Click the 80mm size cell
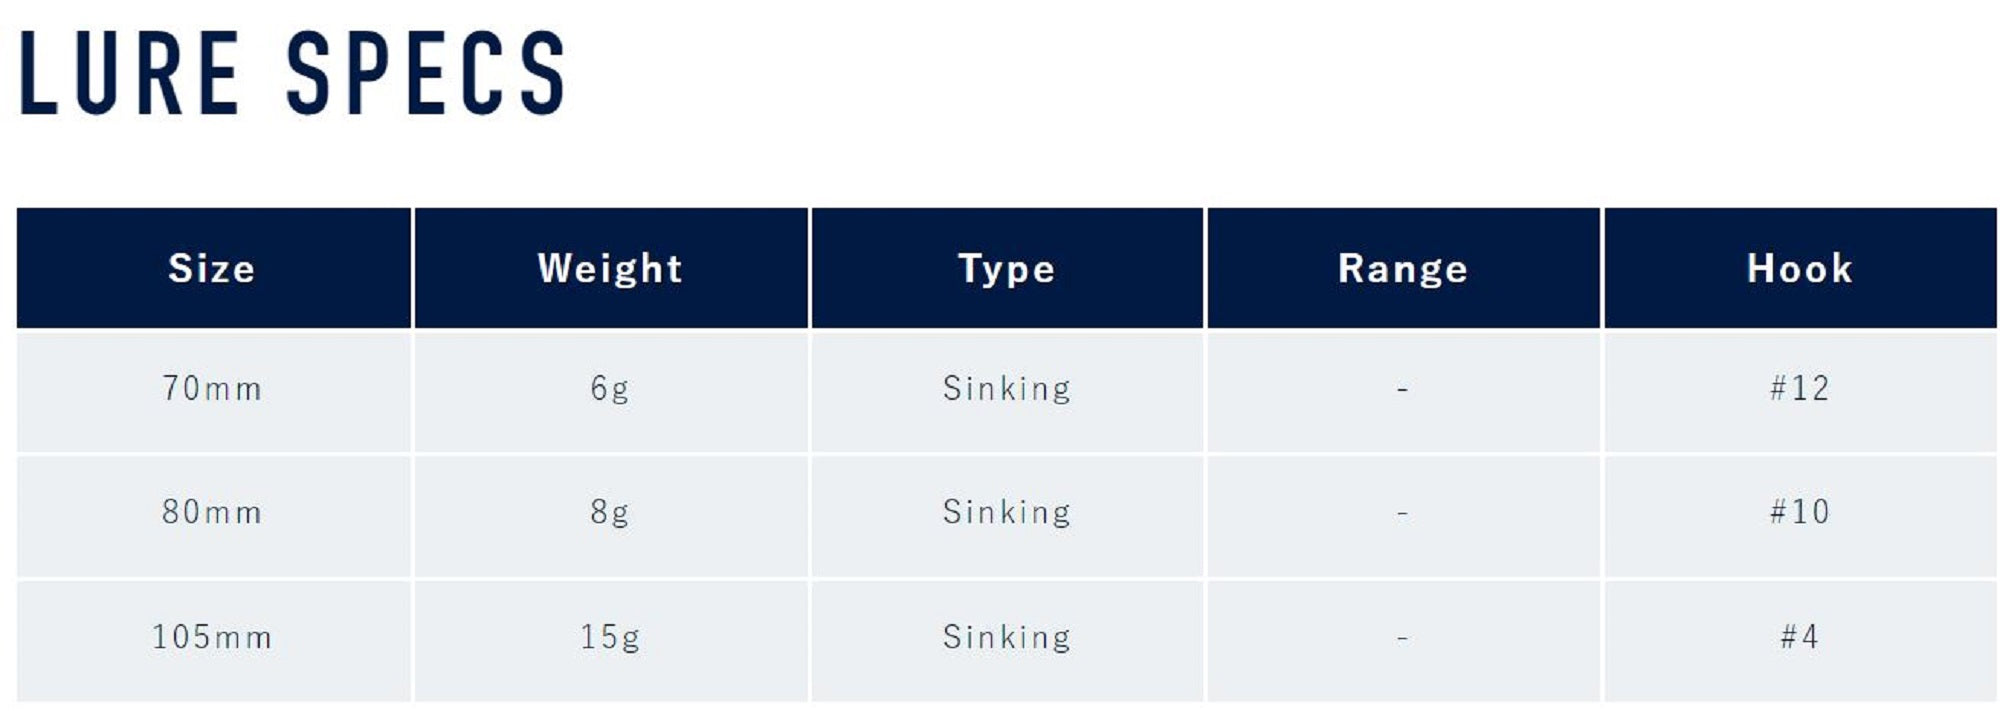 click(x=212, y=512)
